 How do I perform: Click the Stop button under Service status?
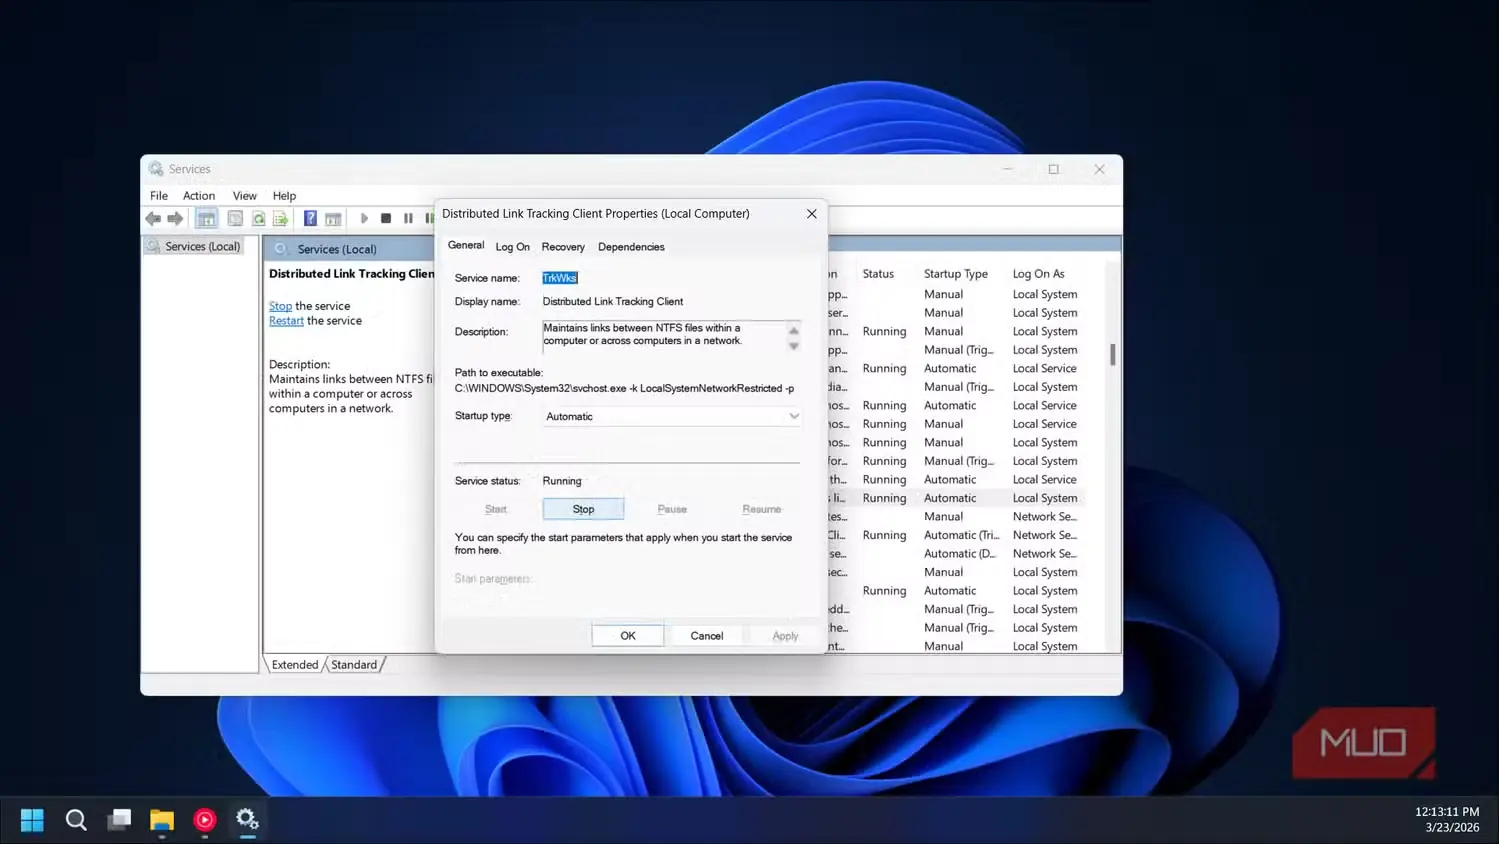click(583, 509)
